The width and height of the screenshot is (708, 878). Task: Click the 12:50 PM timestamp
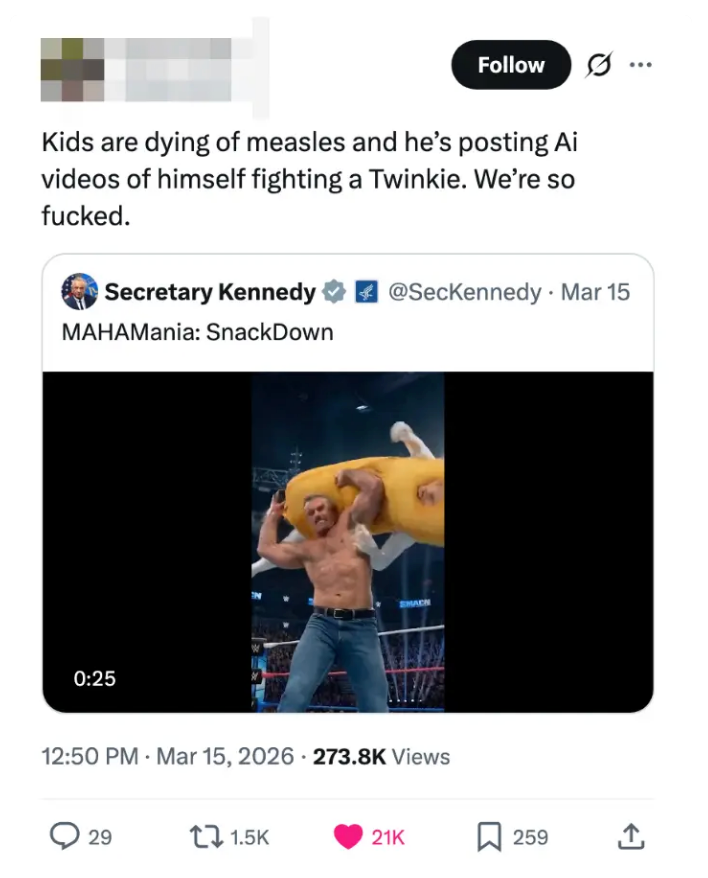82,757
